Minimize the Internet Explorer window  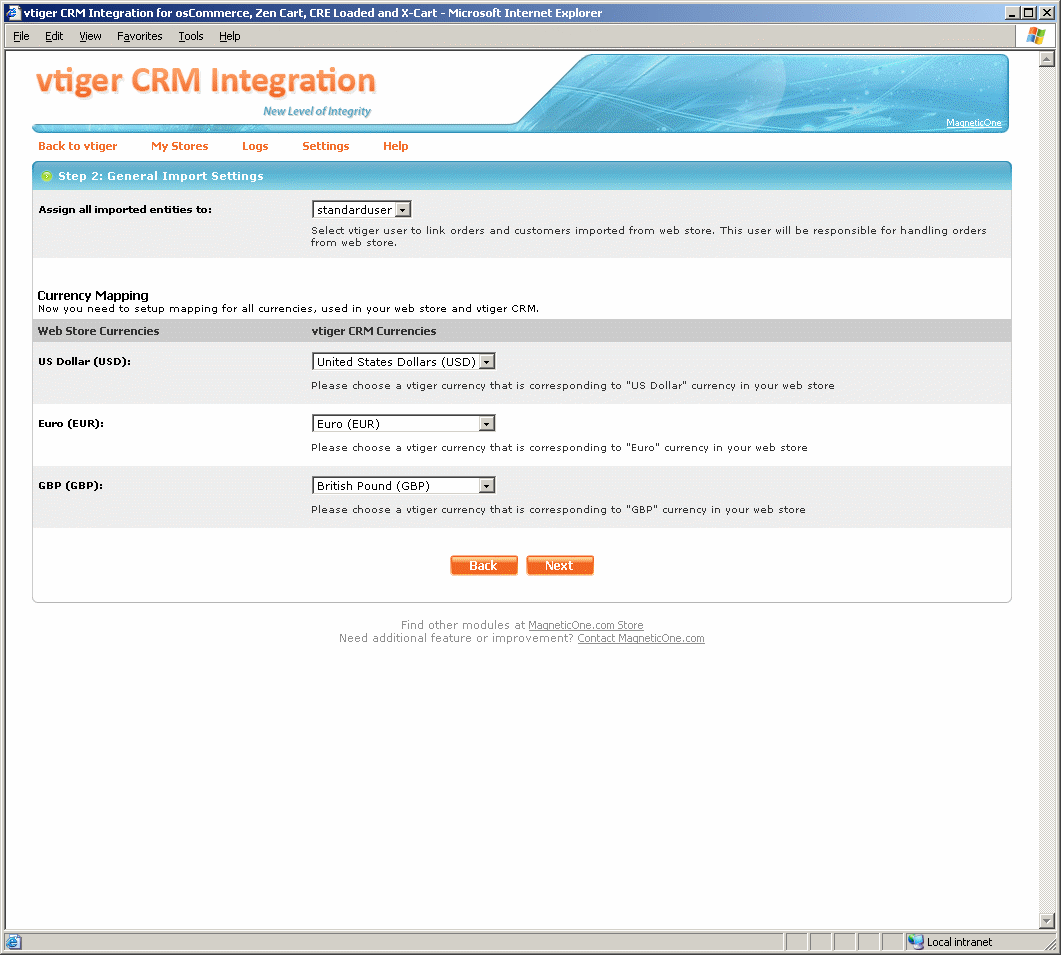coord(1012,13)
